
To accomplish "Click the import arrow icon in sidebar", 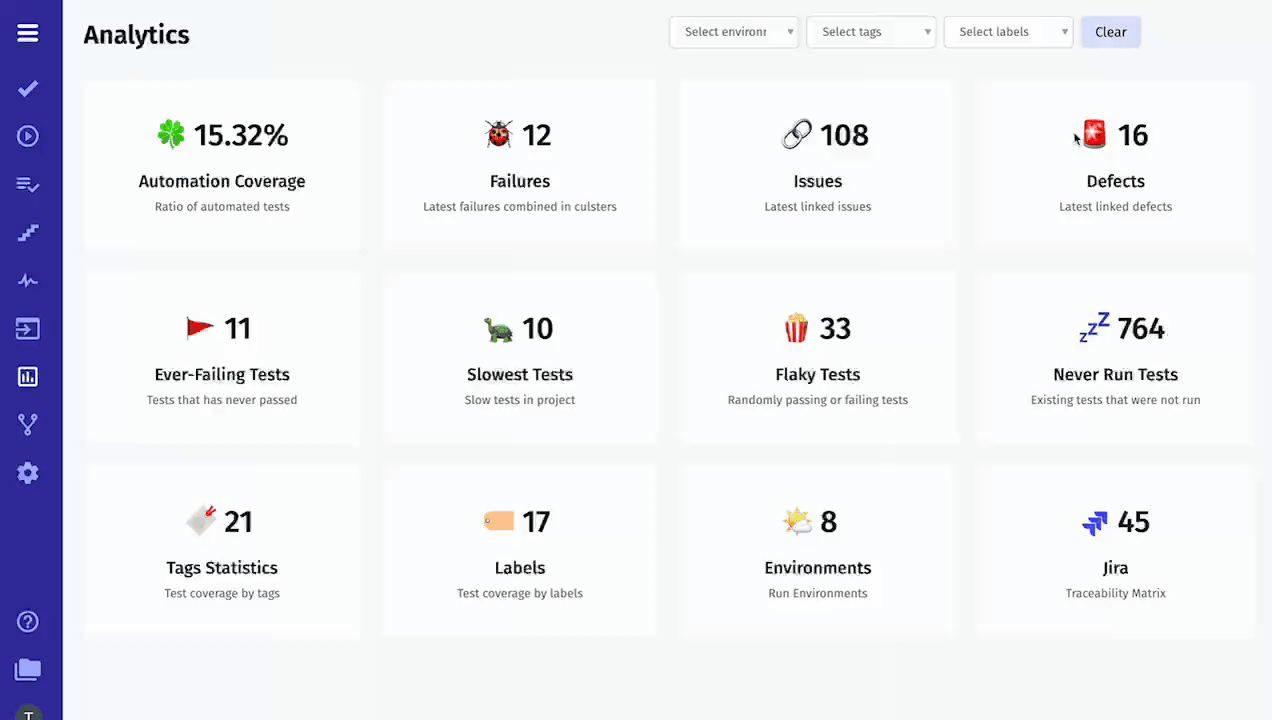I will point(28,329).
